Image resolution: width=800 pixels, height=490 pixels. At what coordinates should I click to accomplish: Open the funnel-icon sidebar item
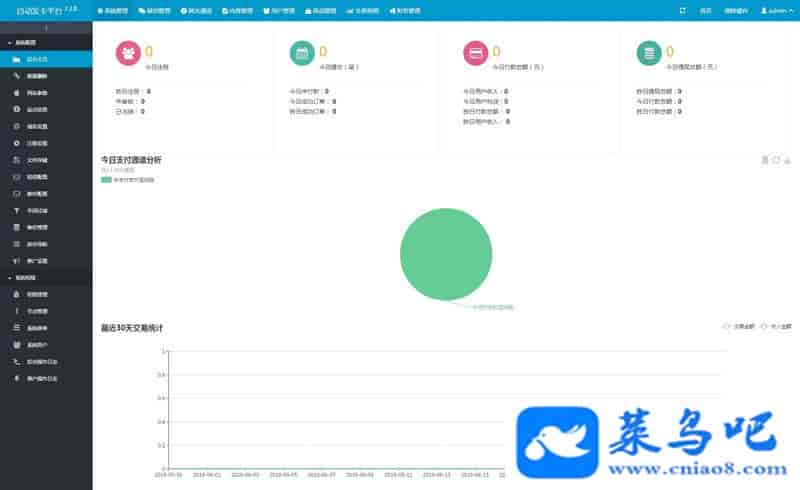pyautogui.click(x=46, y=211)
